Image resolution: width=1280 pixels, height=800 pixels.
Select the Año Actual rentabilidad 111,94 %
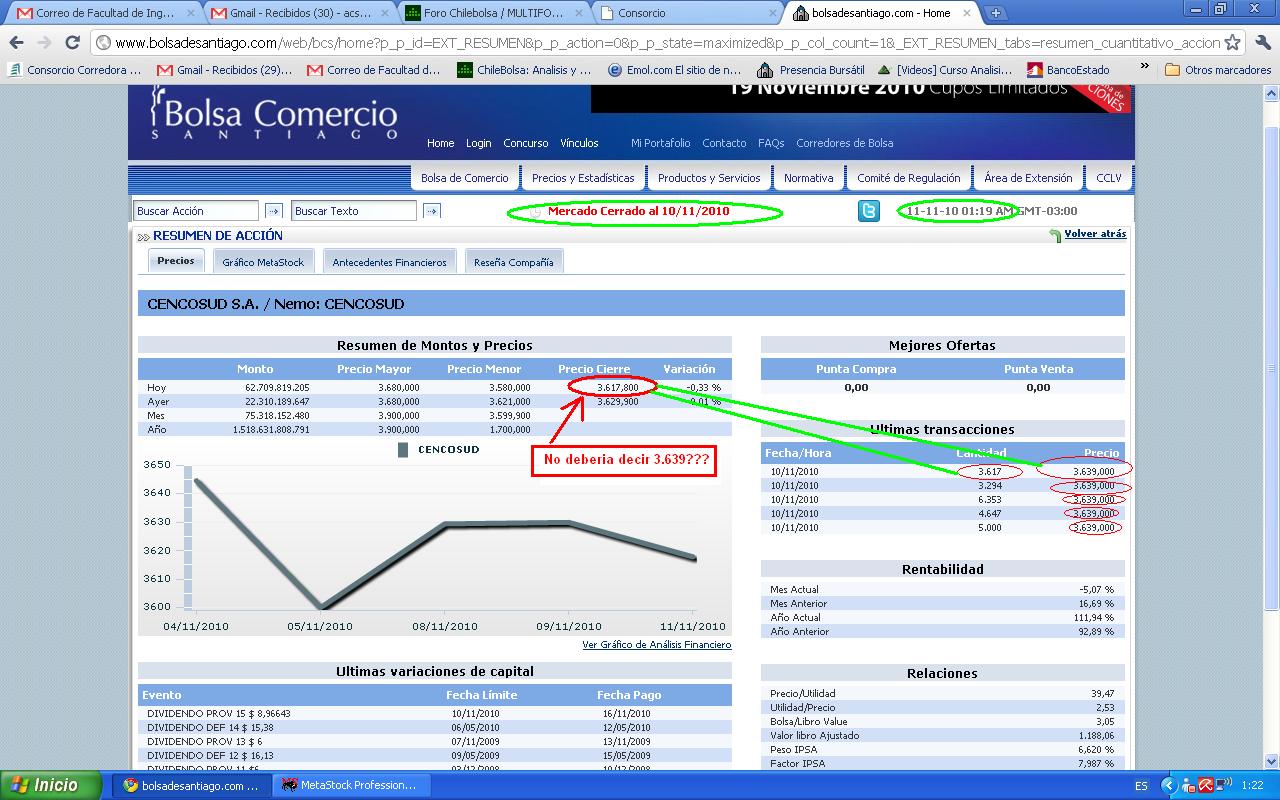[x=1095, y=617]
